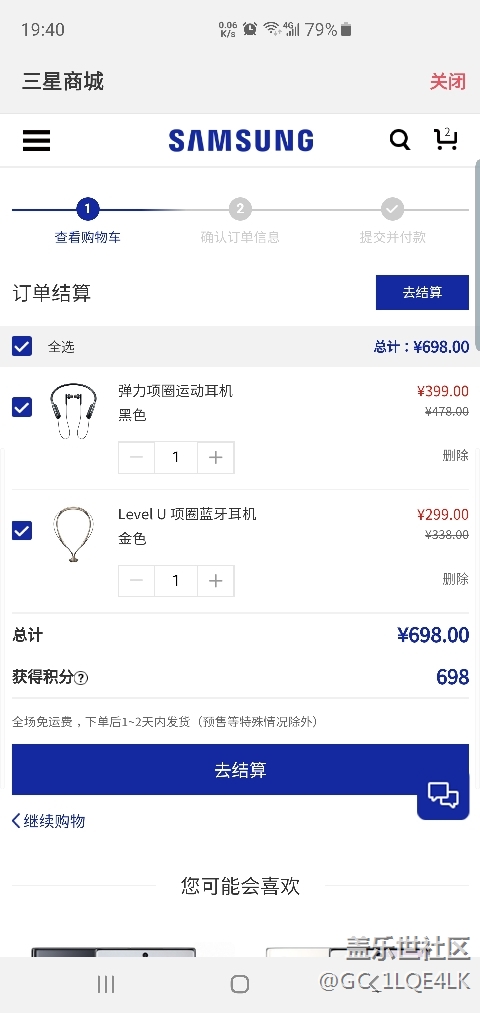Uncheck the 弹力项圈运动耳机 item checkbox
Image resolution: width=480 pixels, height=1013 pixels.
[22, 407]
